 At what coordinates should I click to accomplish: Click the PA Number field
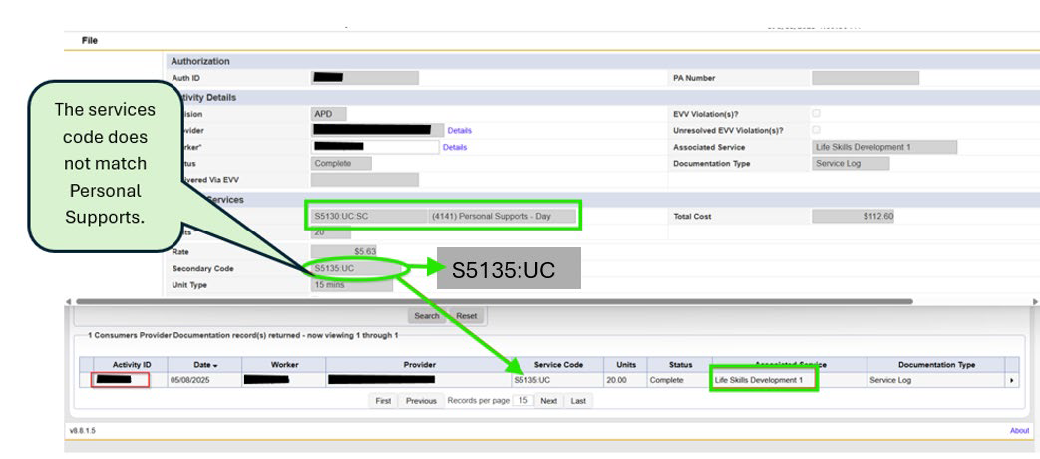pos(866,78)
